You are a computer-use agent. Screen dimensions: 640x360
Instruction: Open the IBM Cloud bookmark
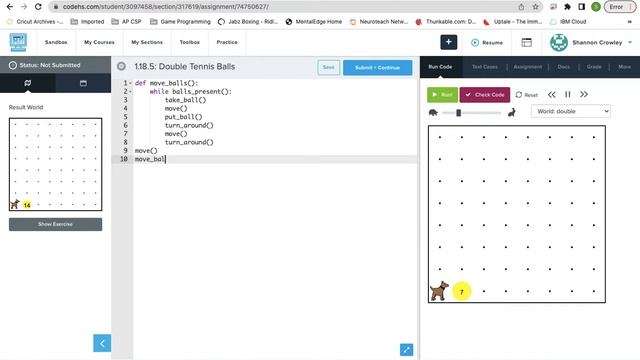(x=568, y=22)
